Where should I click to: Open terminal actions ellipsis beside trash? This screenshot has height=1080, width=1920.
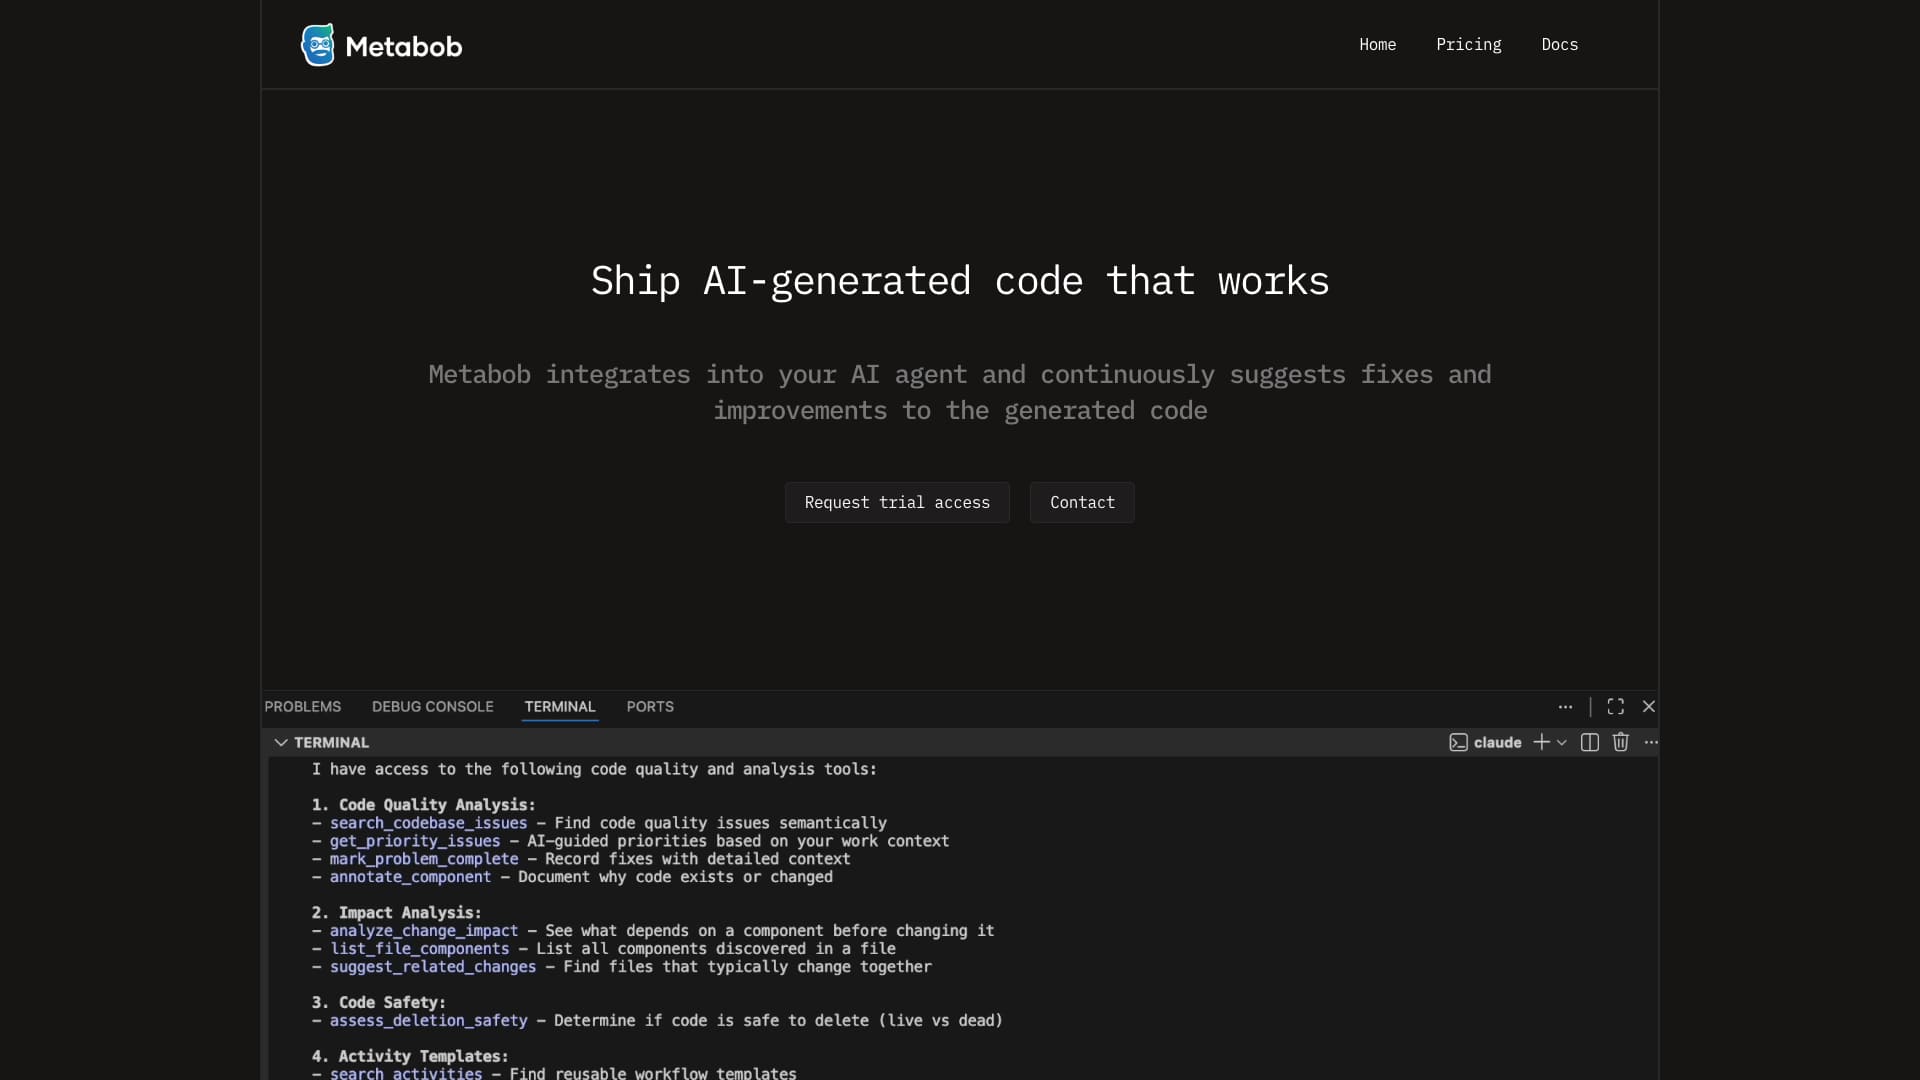tap(1651, 742)
